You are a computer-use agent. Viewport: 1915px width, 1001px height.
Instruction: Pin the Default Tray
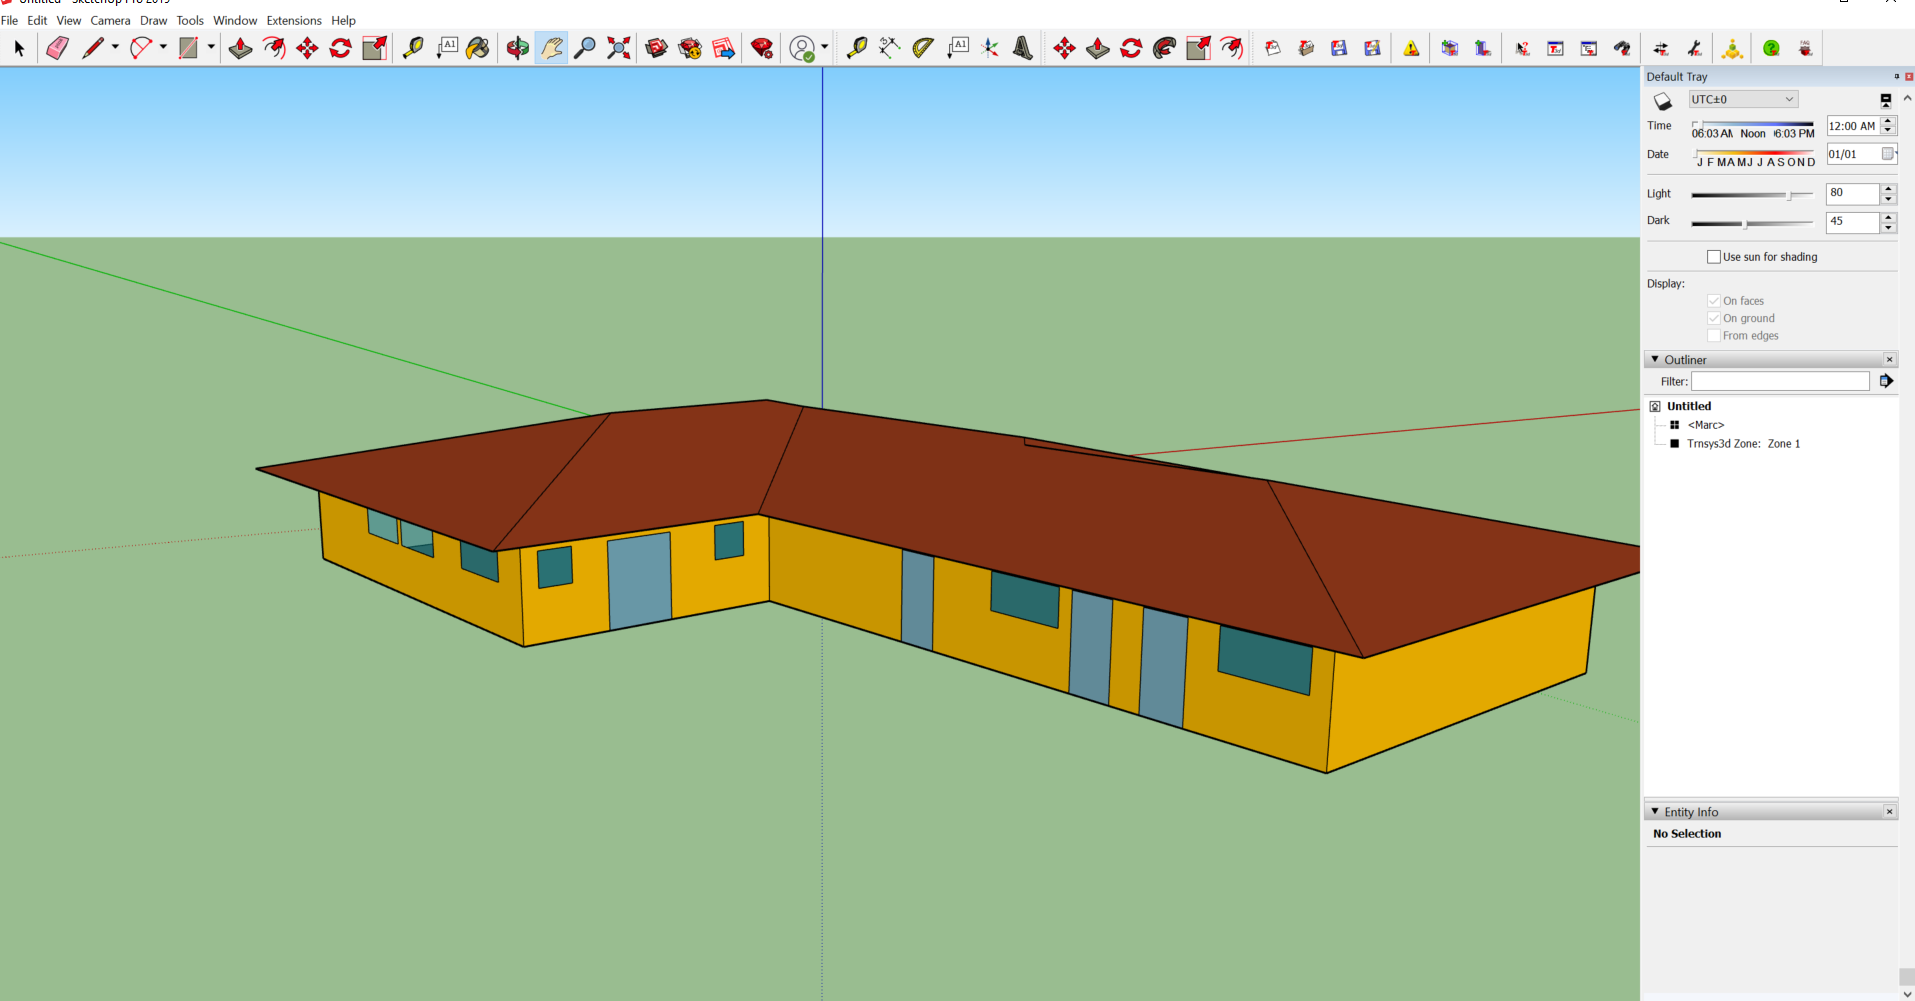click(x=1896, y=76)
